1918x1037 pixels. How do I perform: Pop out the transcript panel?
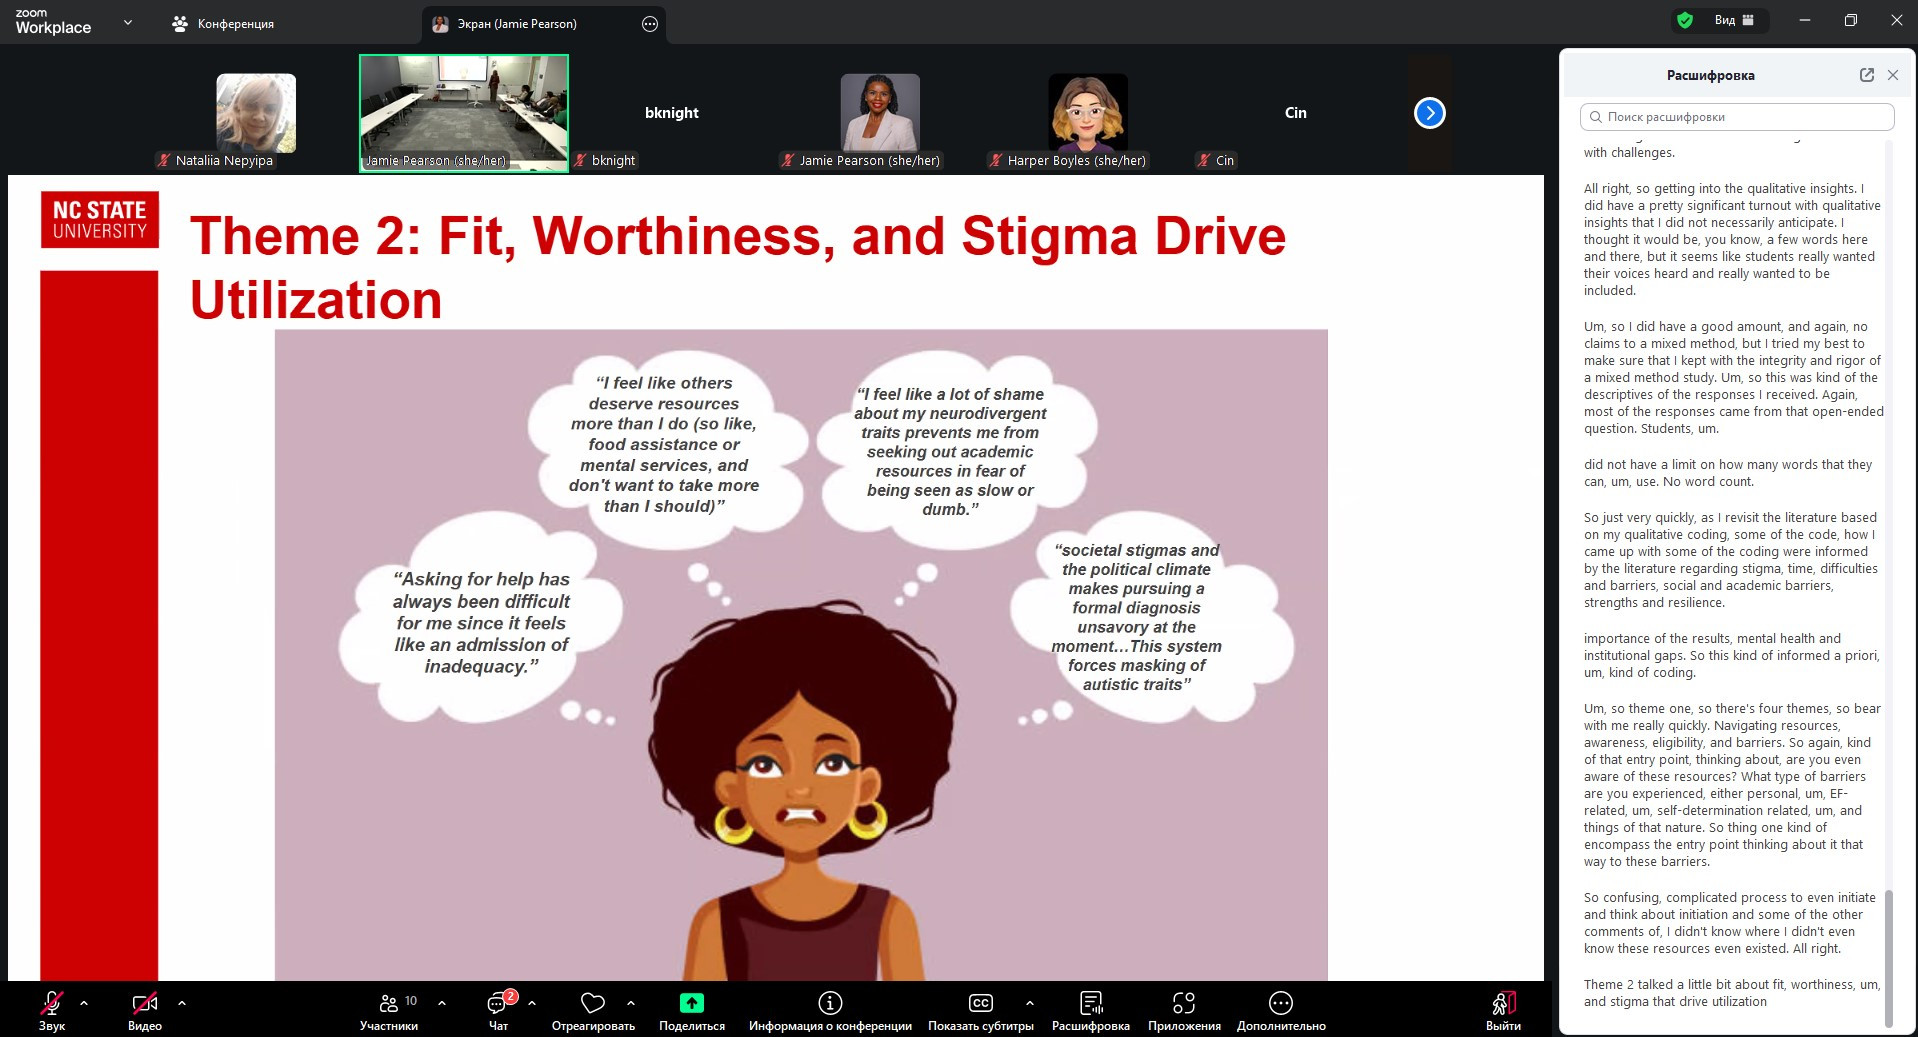[x=1866, y=75]
